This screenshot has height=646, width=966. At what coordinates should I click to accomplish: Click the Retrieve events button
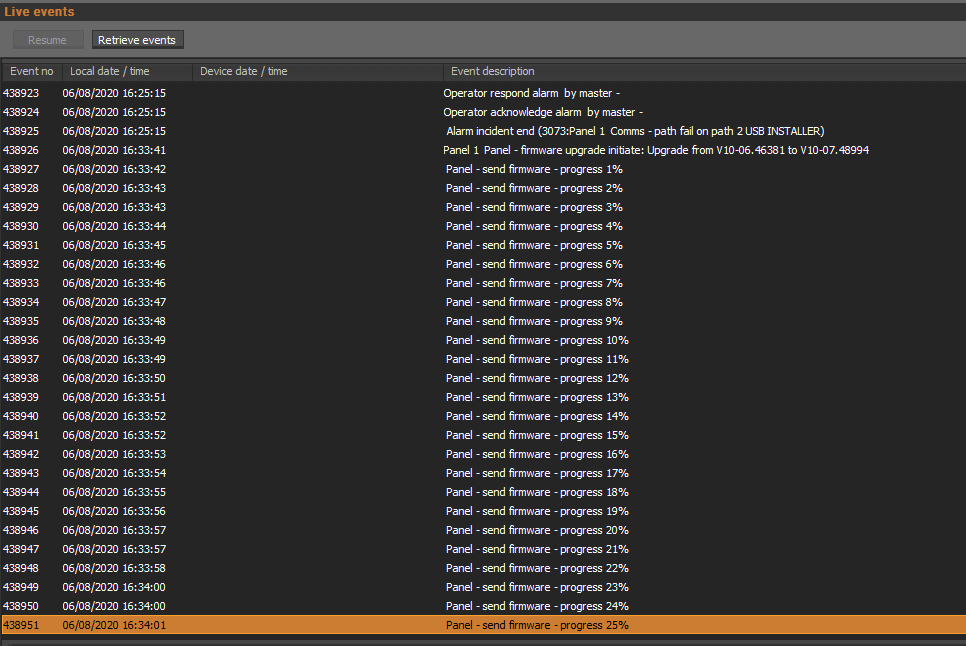click(137, 40)
